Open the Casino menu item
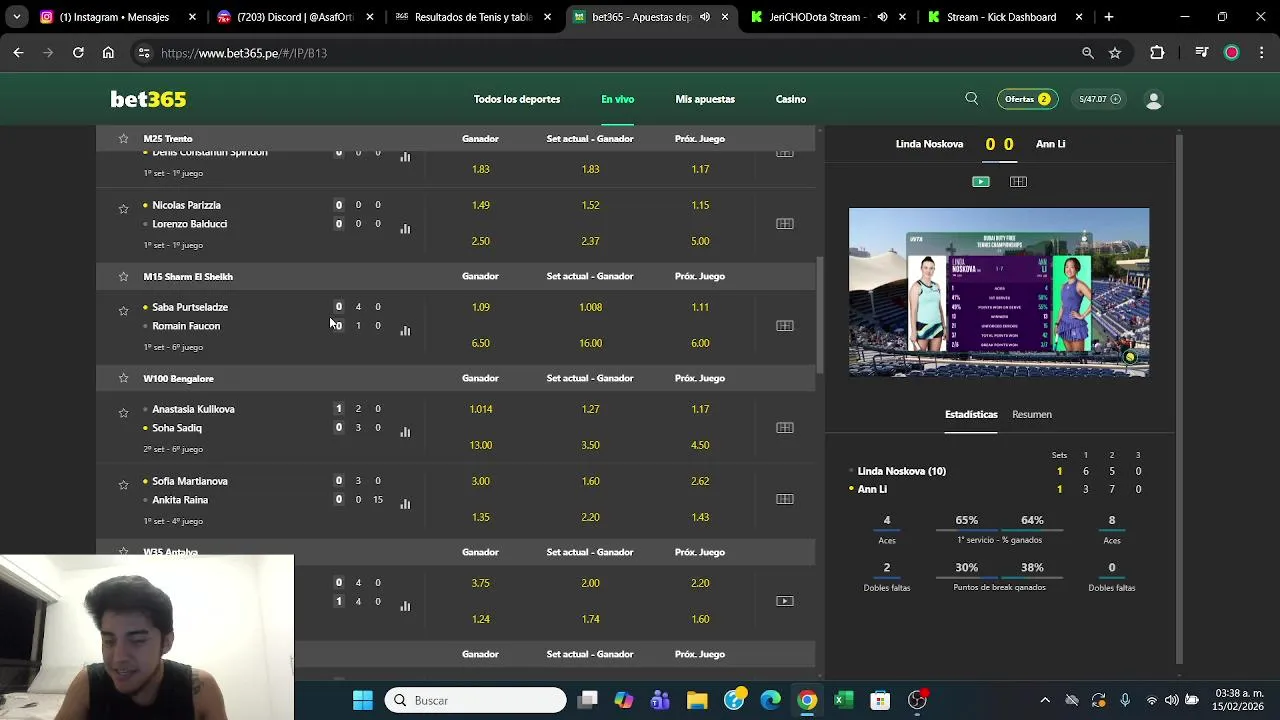 [791, 99]
